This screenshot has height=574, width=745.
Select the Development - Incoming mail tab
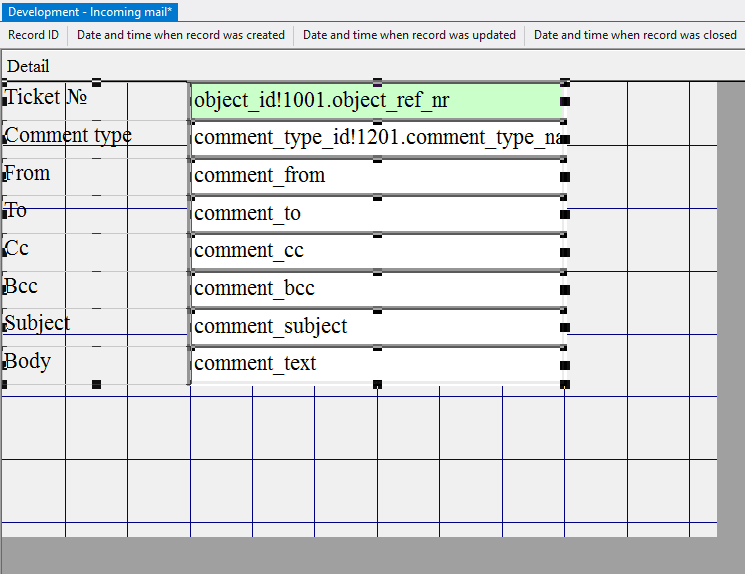point(90,11)
